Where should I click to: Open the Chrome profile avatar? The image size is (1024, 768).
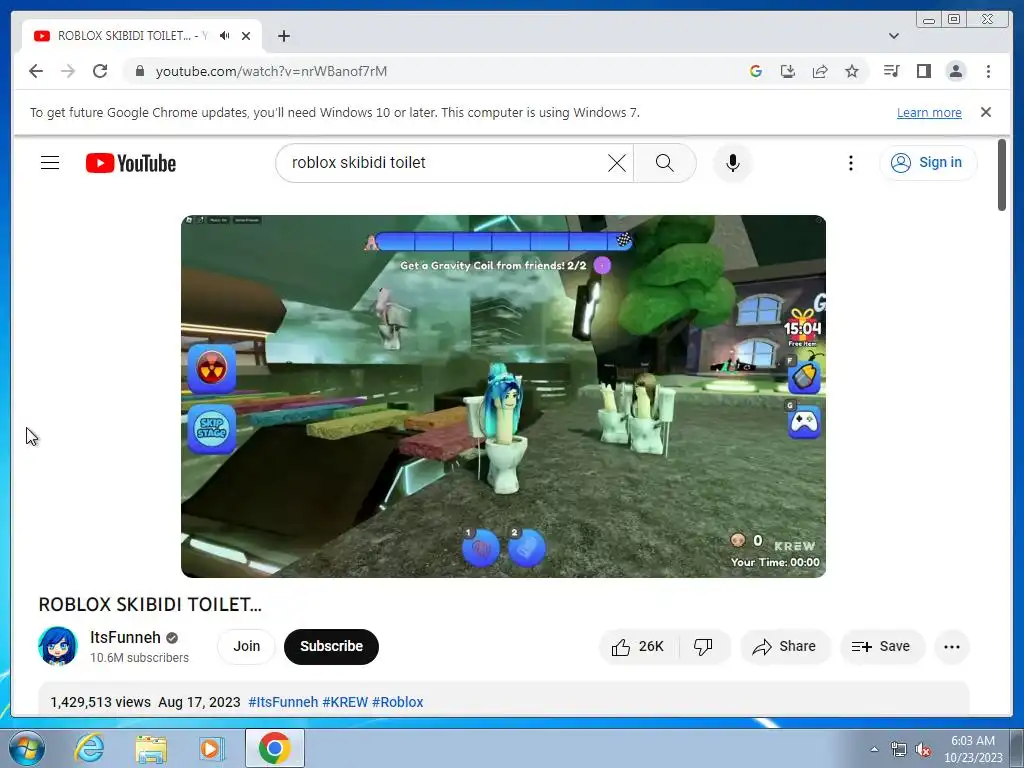point(956,71)
